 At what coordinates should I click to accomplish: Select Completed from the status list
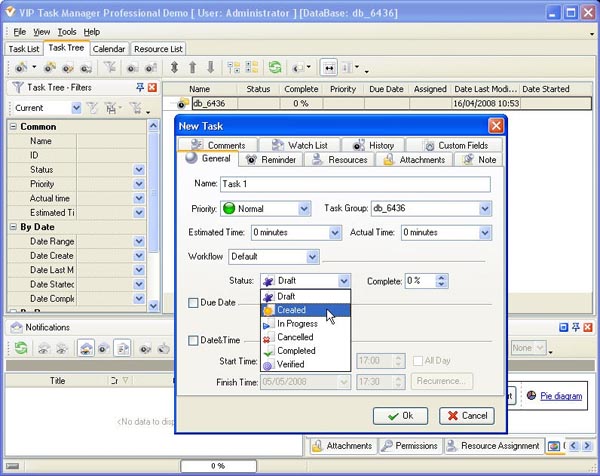(295, 351)
